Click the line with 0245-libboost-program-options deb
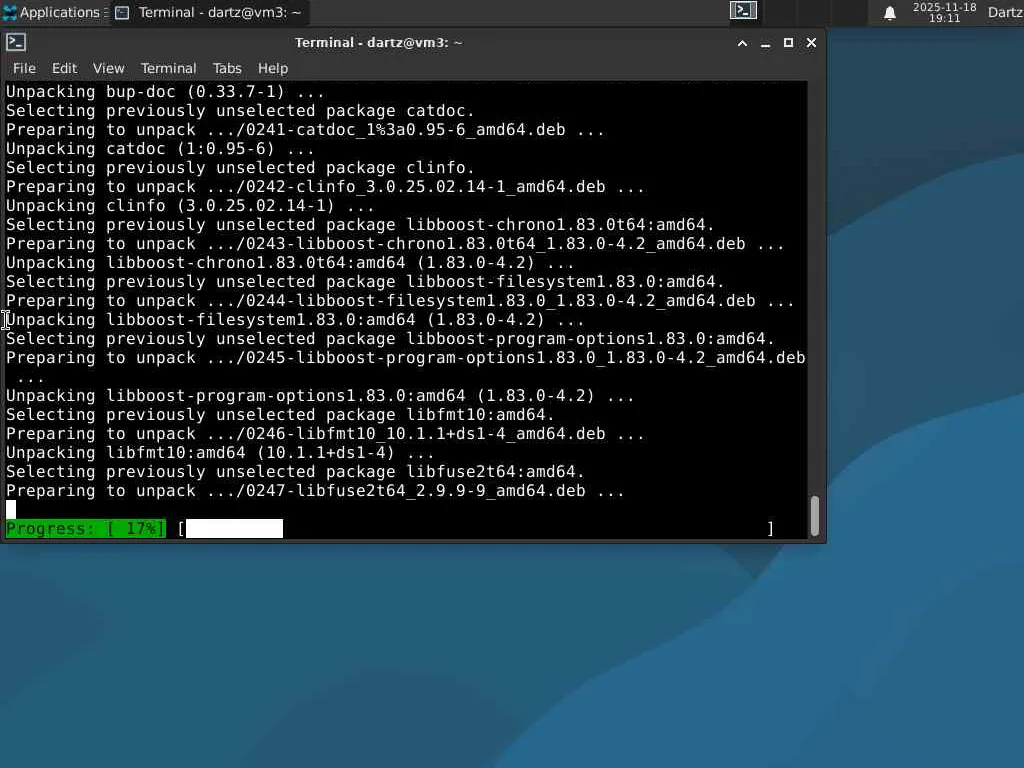 [x=406, y=367]
